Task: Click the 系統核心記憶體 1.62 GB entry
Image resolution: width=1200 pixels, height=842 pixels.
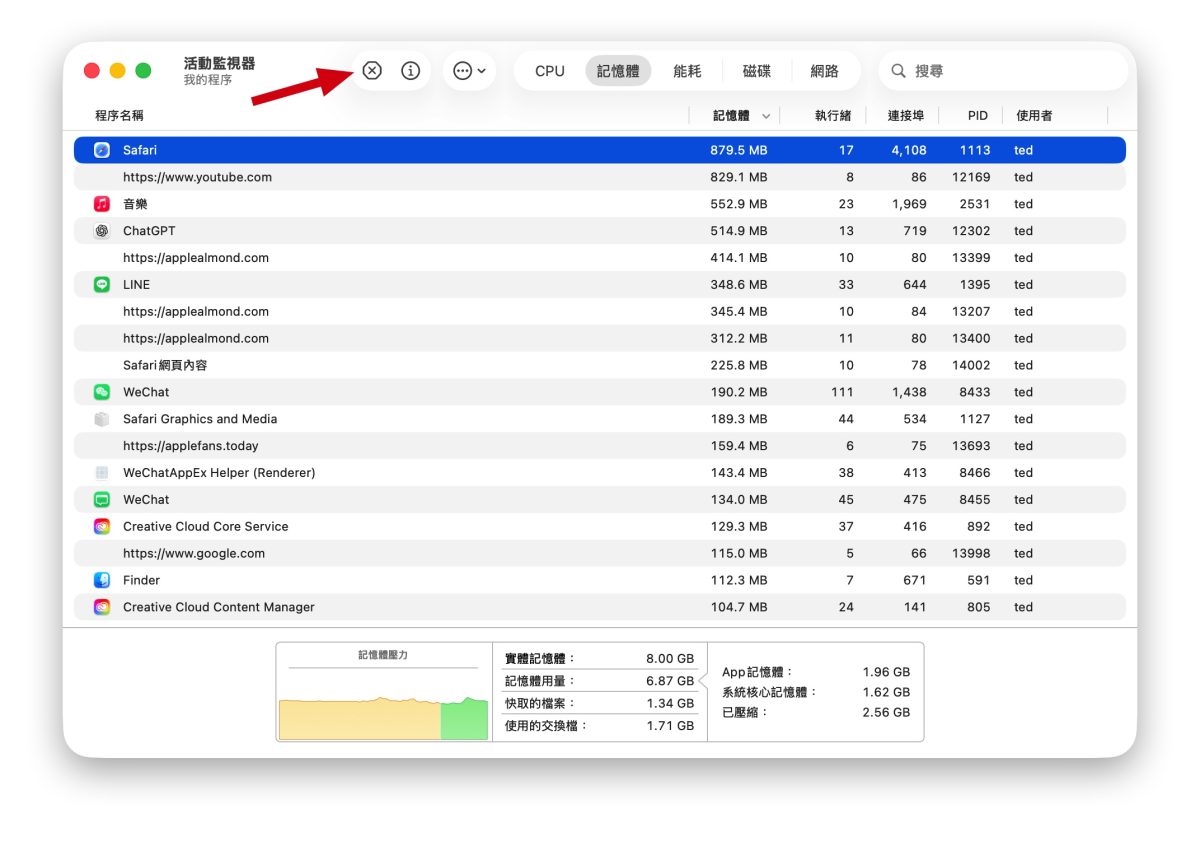Action: coord(816,692)
